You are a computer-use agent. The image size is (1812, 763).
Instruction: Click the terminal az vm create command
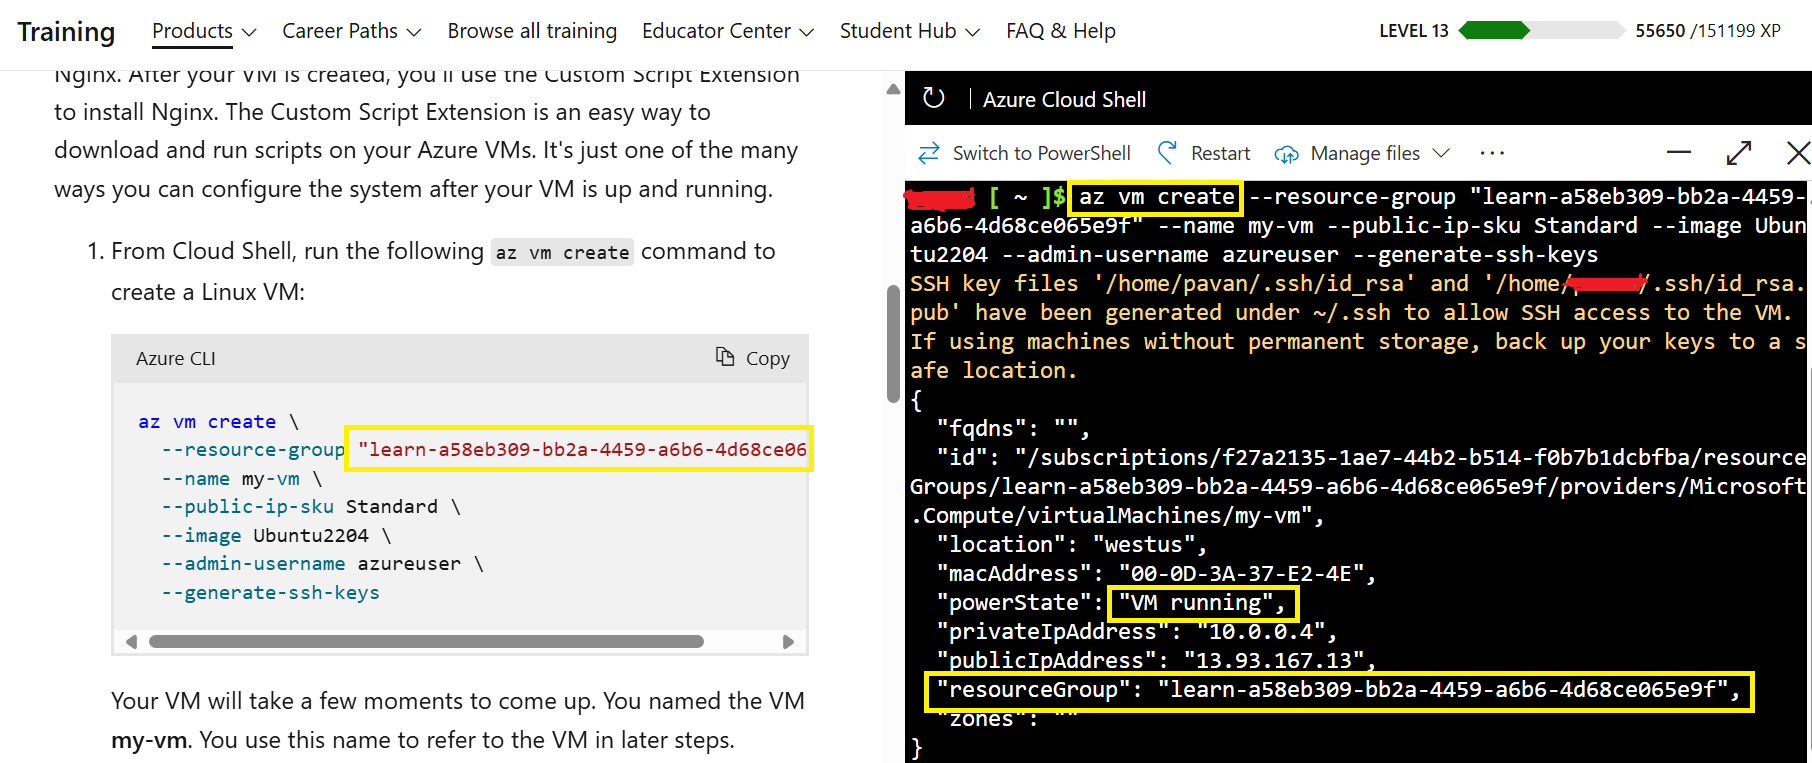1156,197
